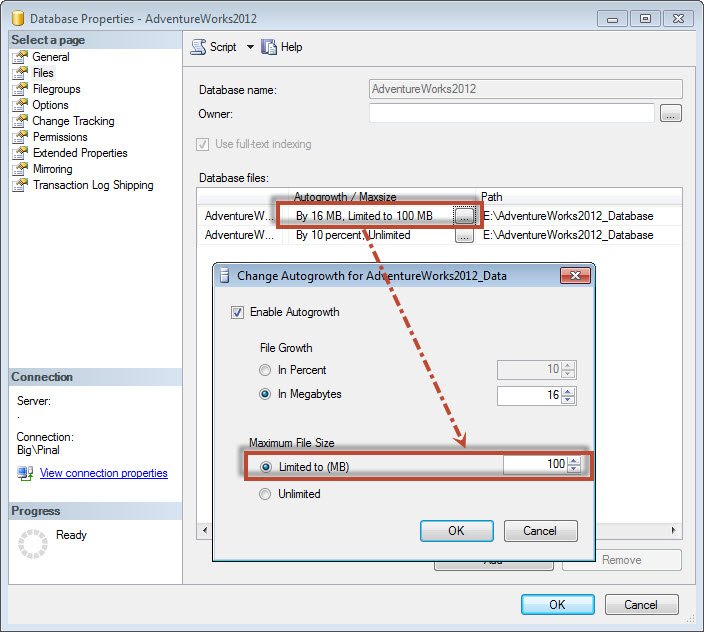Go to the Options page
The image size is (704, 632).
(x=50, y=105)
